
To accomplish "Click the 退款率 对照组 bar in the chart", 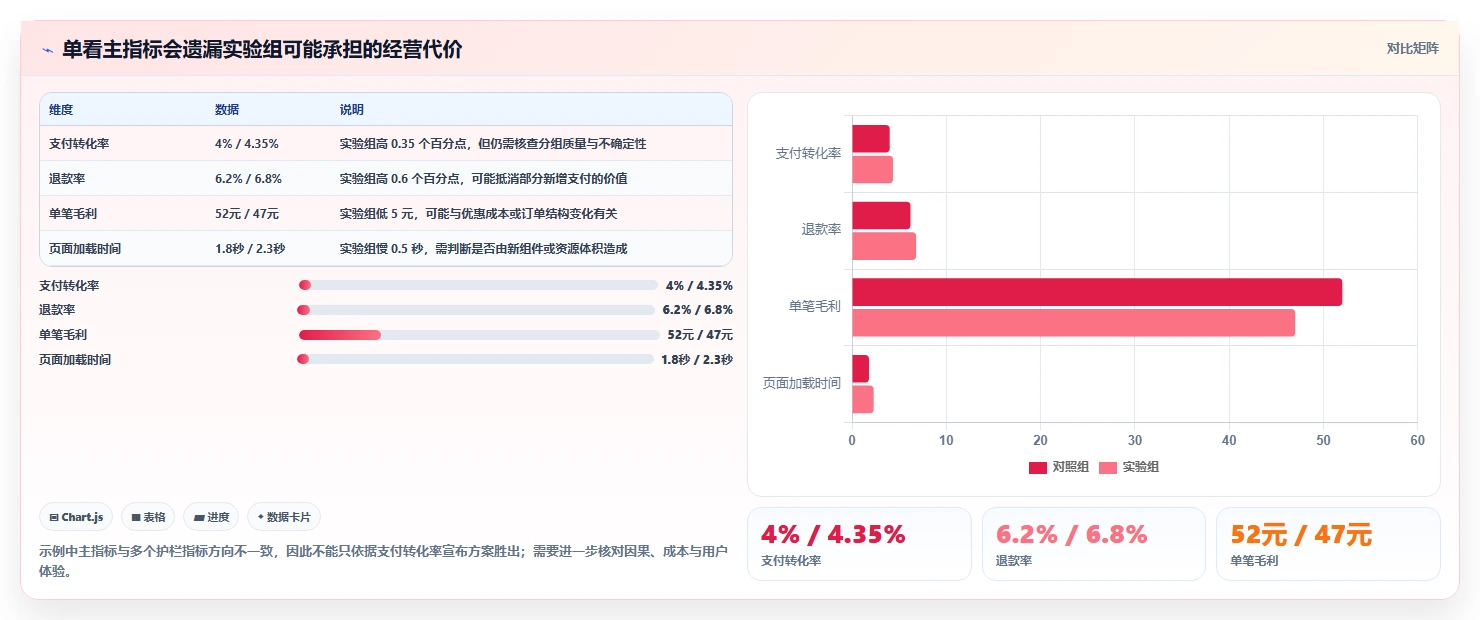I will (881, 216).
